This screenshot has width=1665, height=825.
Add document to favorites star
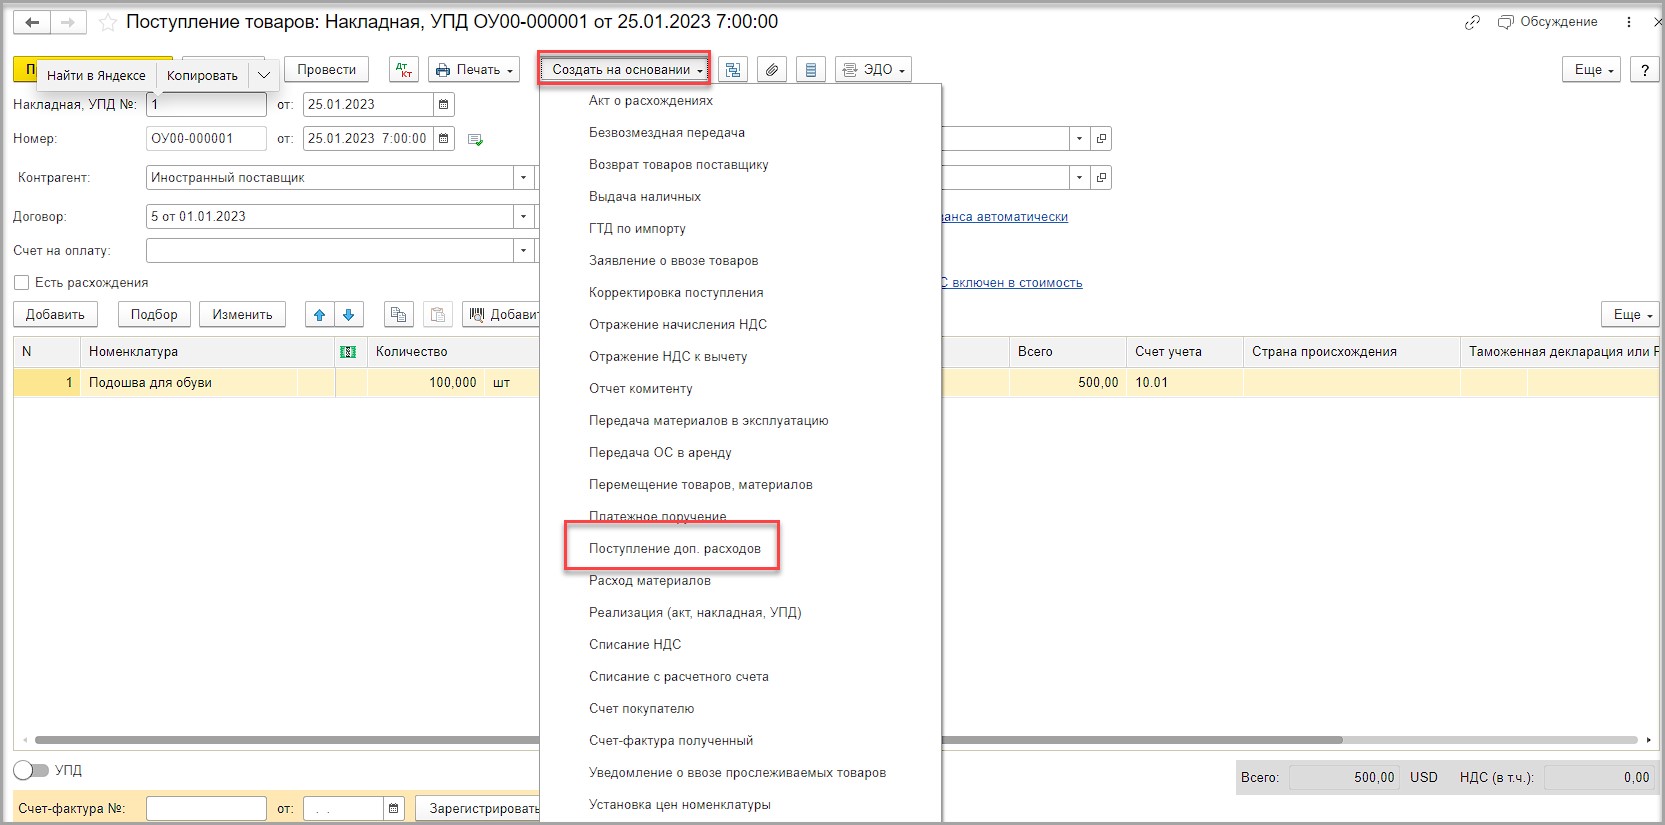[108, 22]
